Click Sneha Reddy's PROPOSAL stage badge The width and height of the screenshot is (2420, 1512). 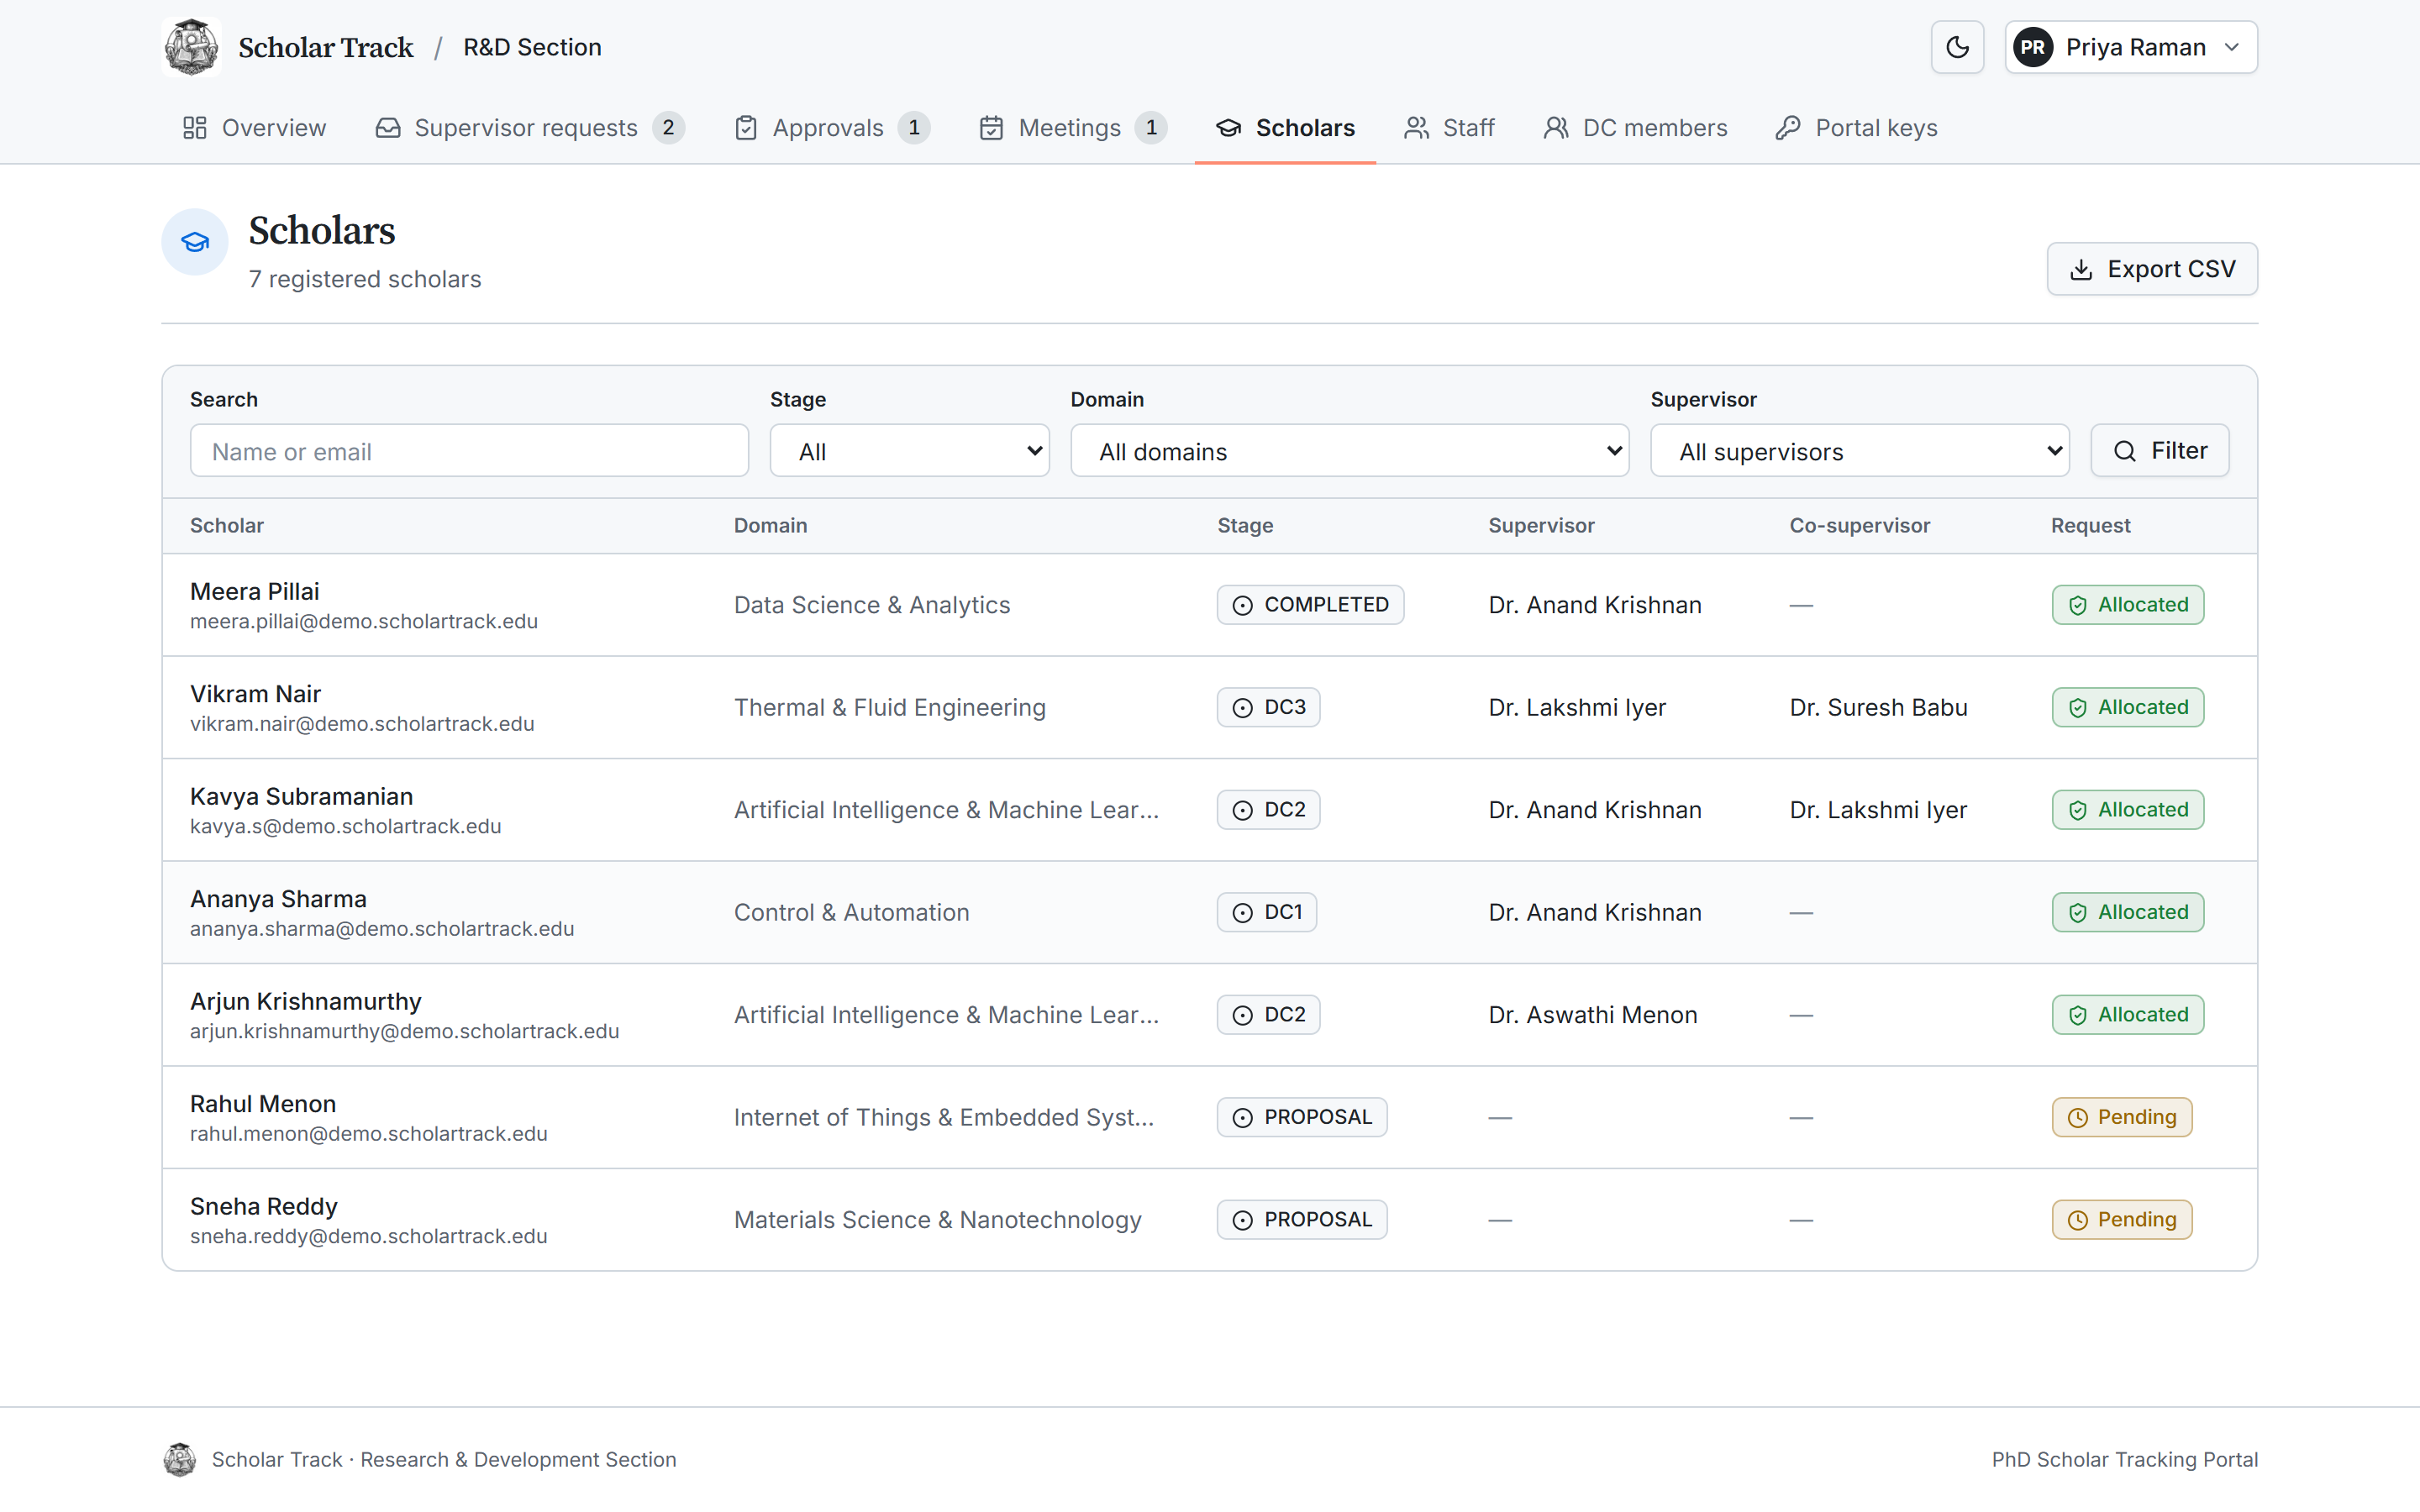click(x=1302, y=1220)
